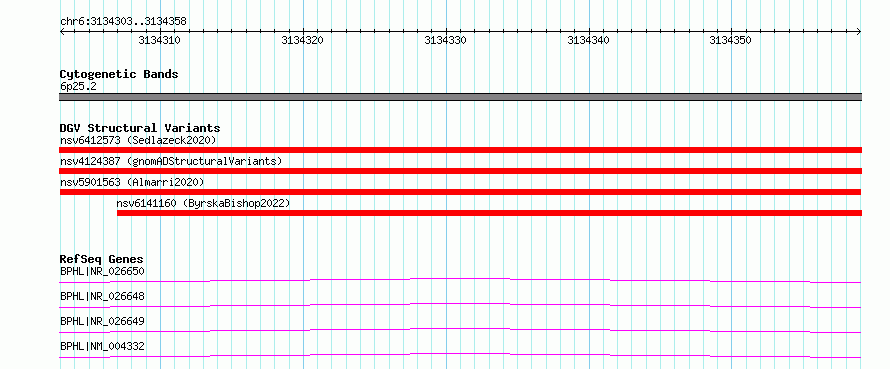
Task: Open variant label nsv6412573 (Sedlazeck2020)
Action: 138,140
